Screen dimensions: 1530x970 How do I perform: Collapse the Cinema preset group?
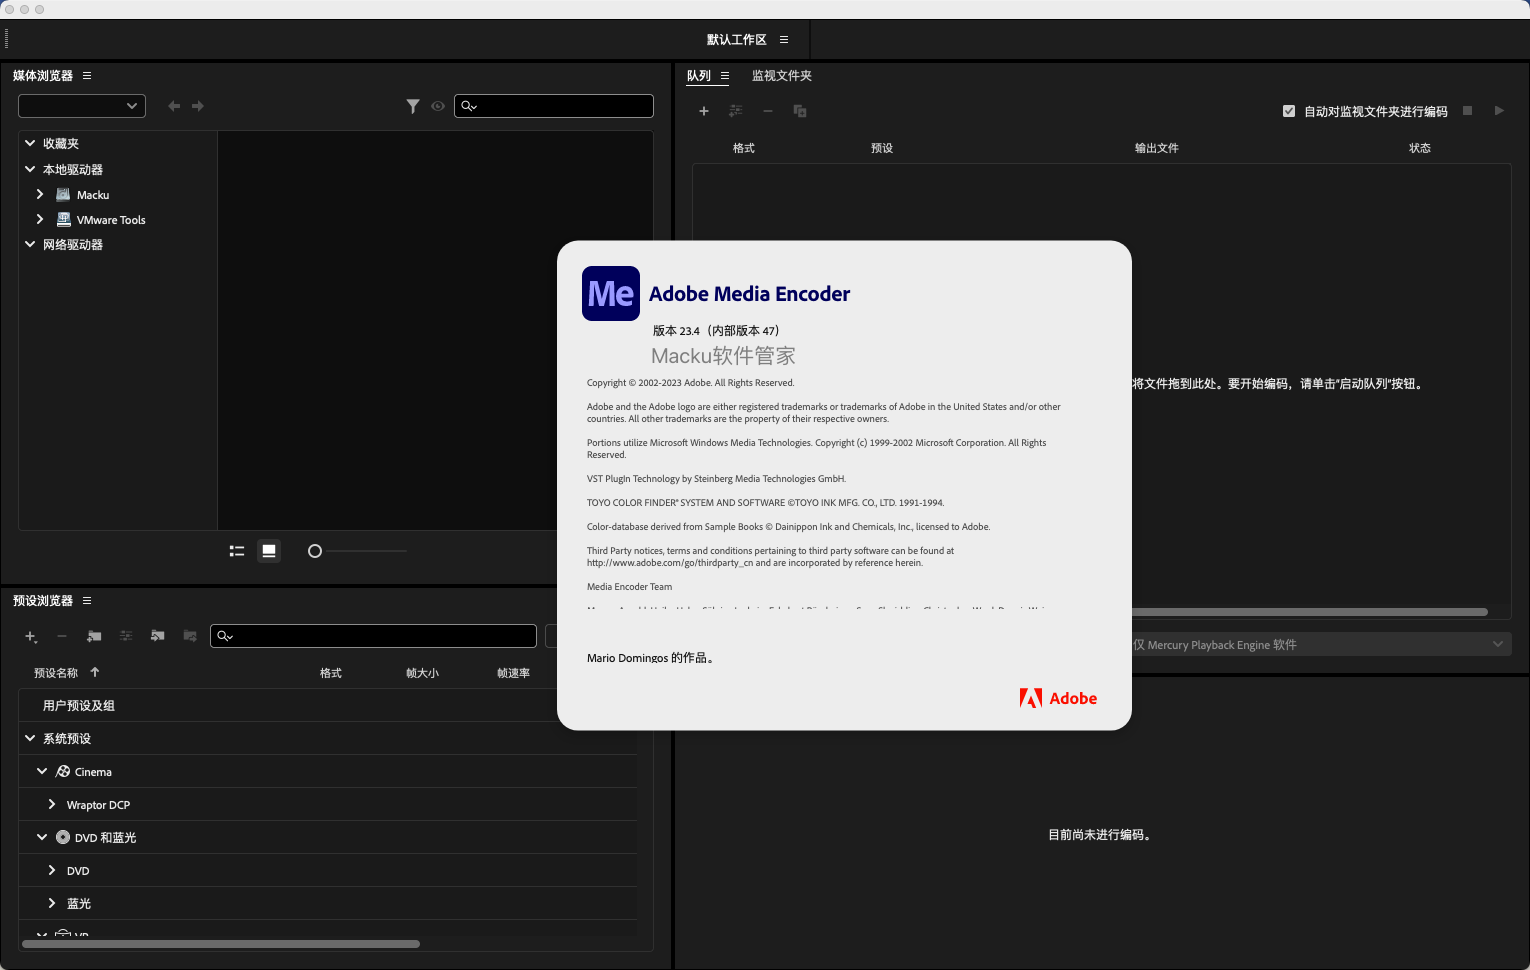click(42, 772)
